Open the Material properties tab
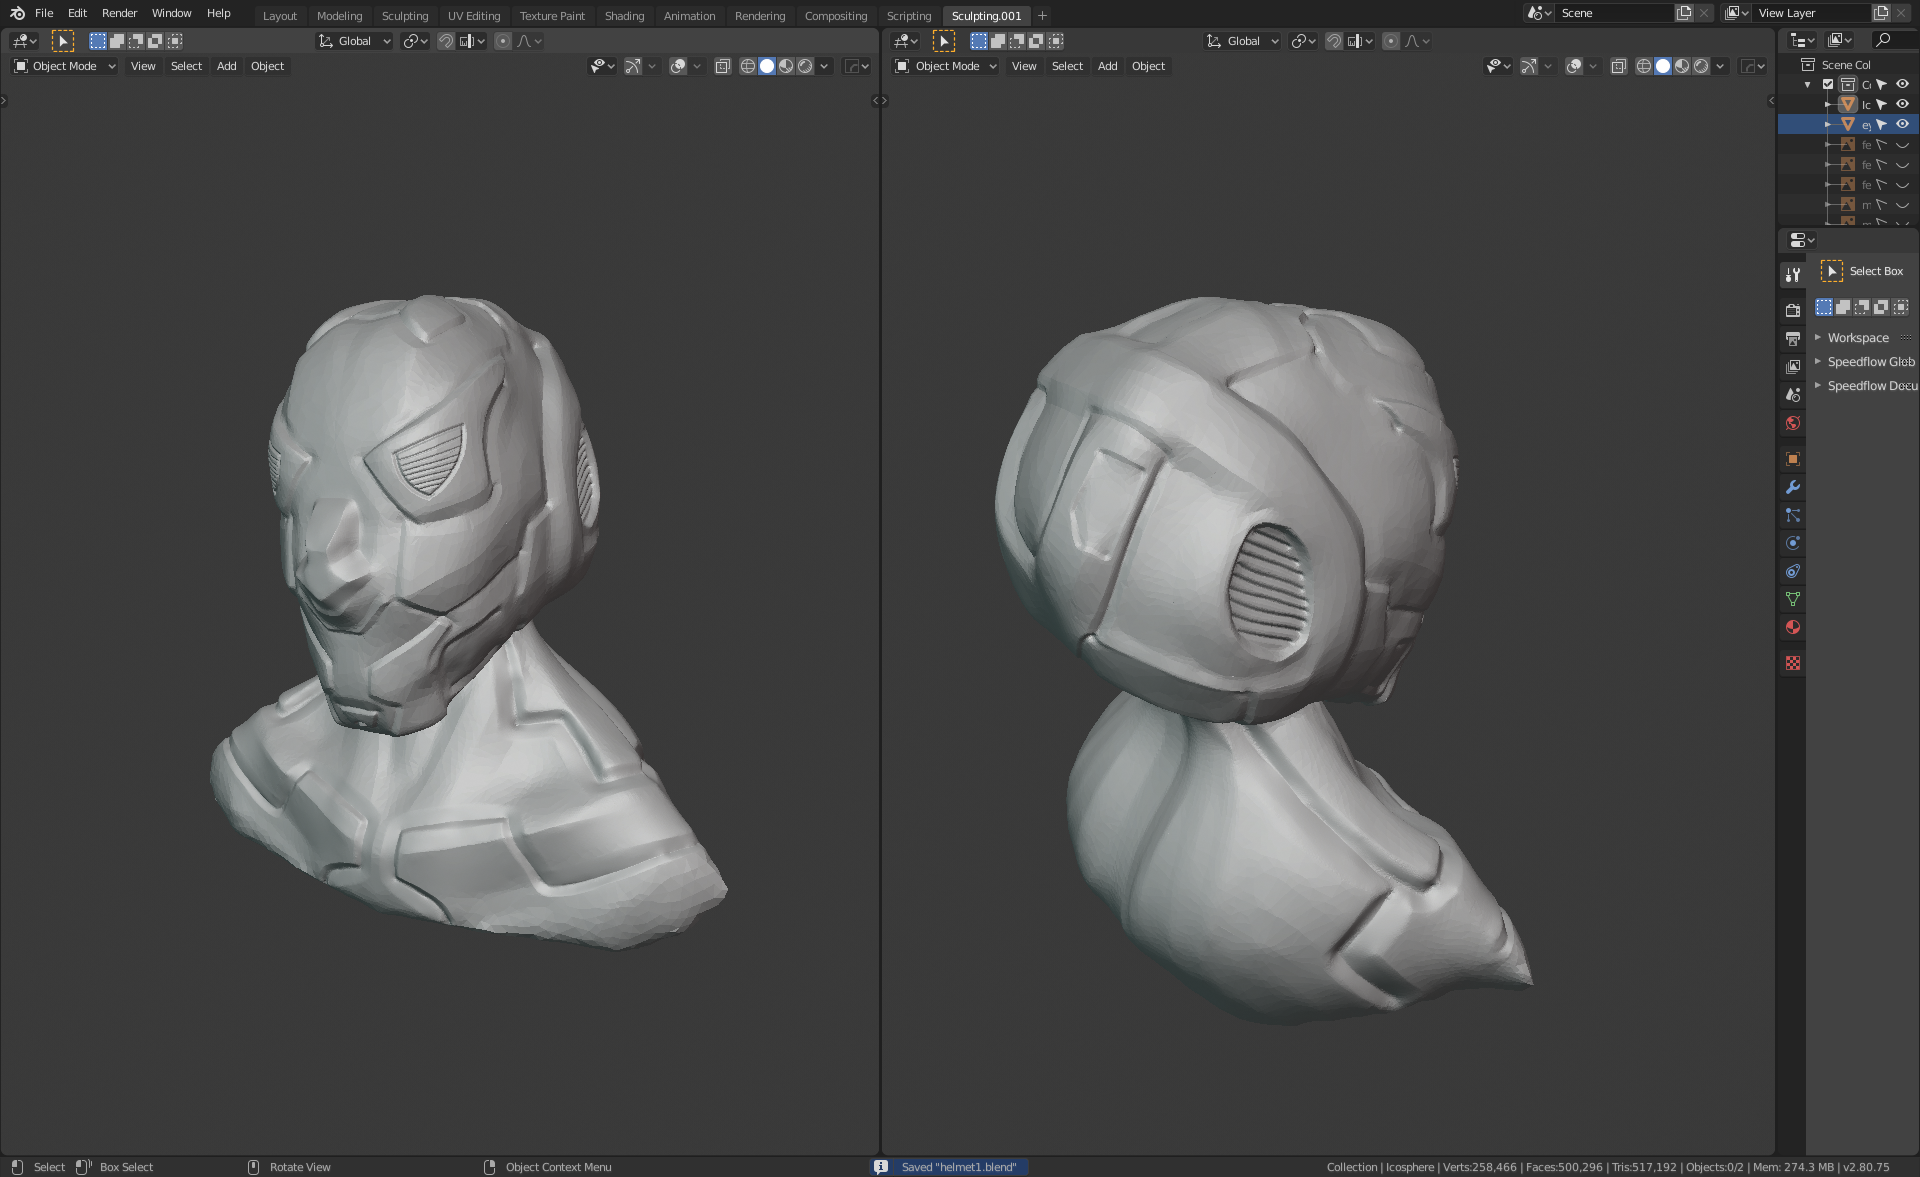 point(1793,627)
